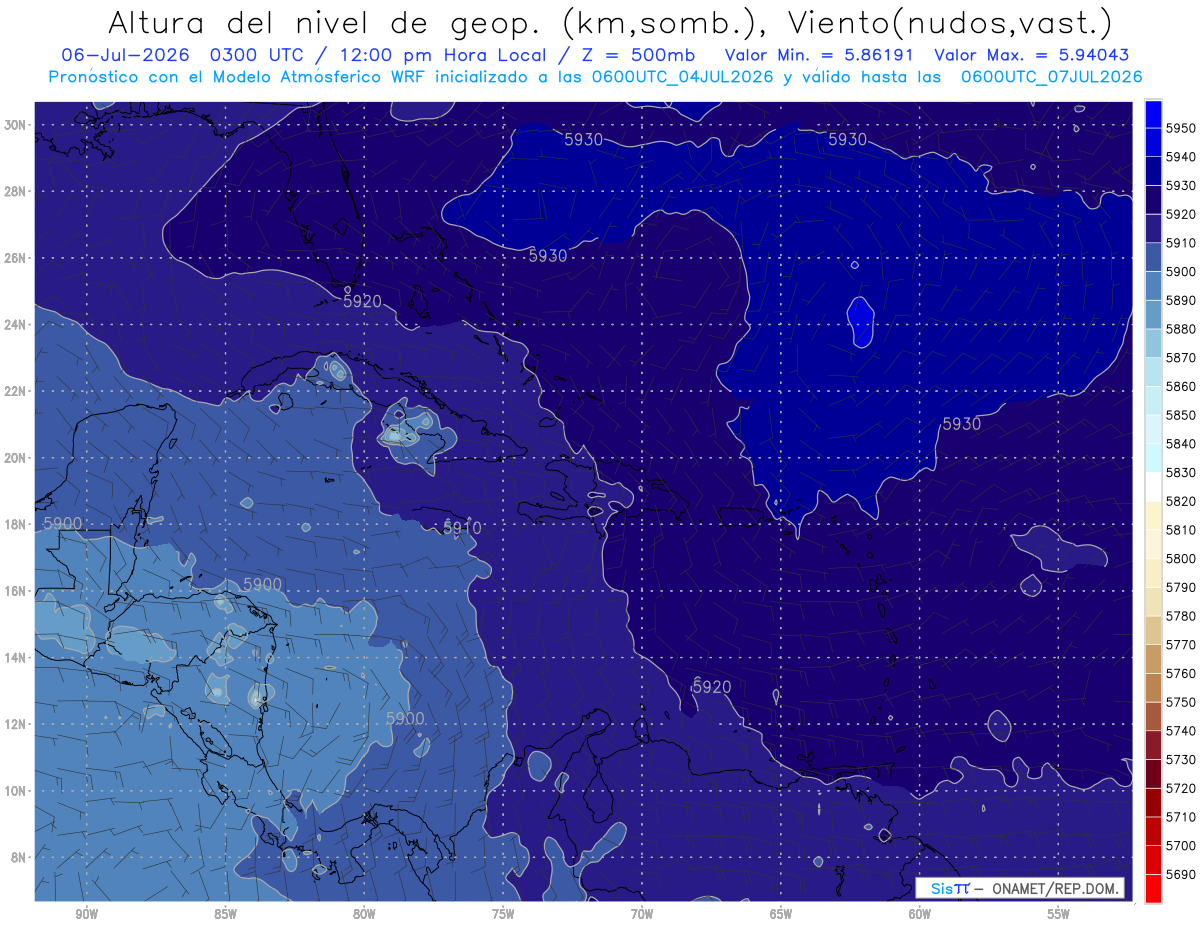Screen dimensions: 1200x927
Task: Click the 'Valor Max. = 5.94043' text
Action: pyautogui.click(x=1032, y=55)
